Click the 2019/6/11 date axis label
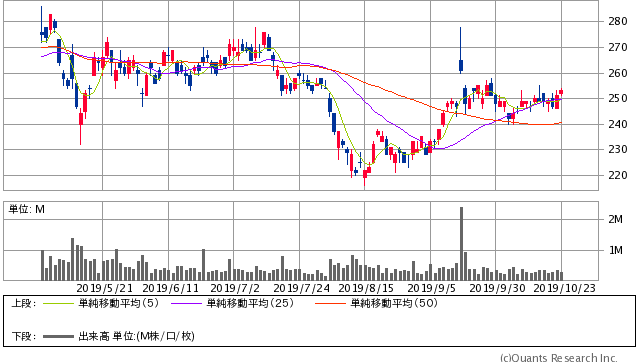 170,288
